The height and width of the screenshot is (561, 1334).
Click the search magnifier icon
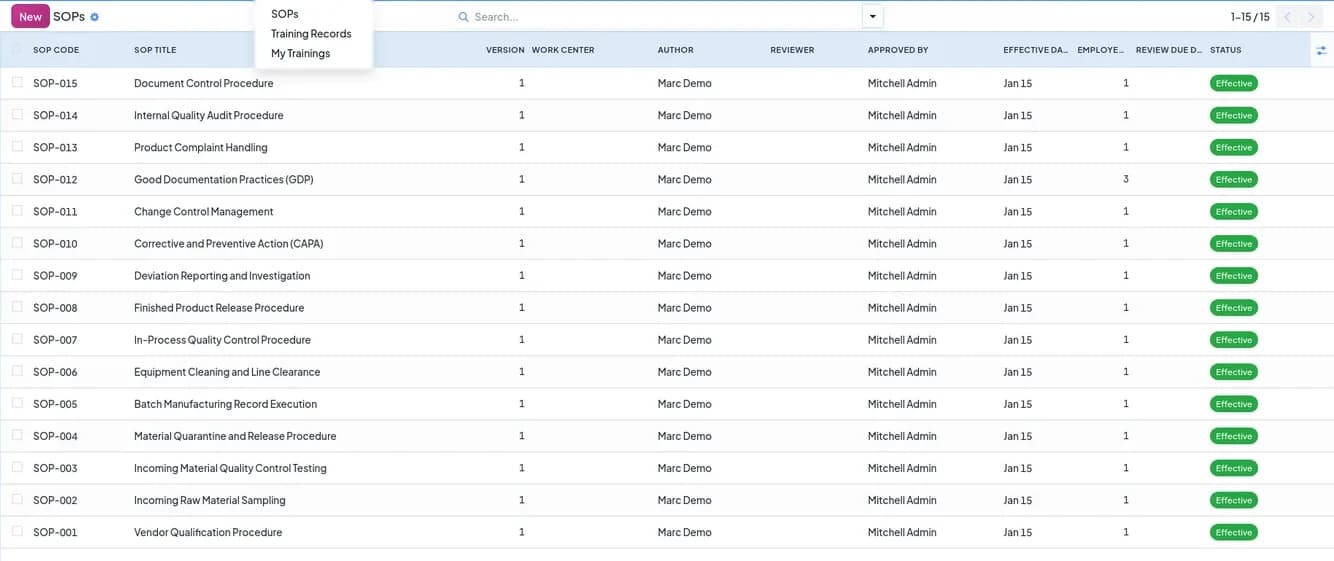[x=463, y=17]
